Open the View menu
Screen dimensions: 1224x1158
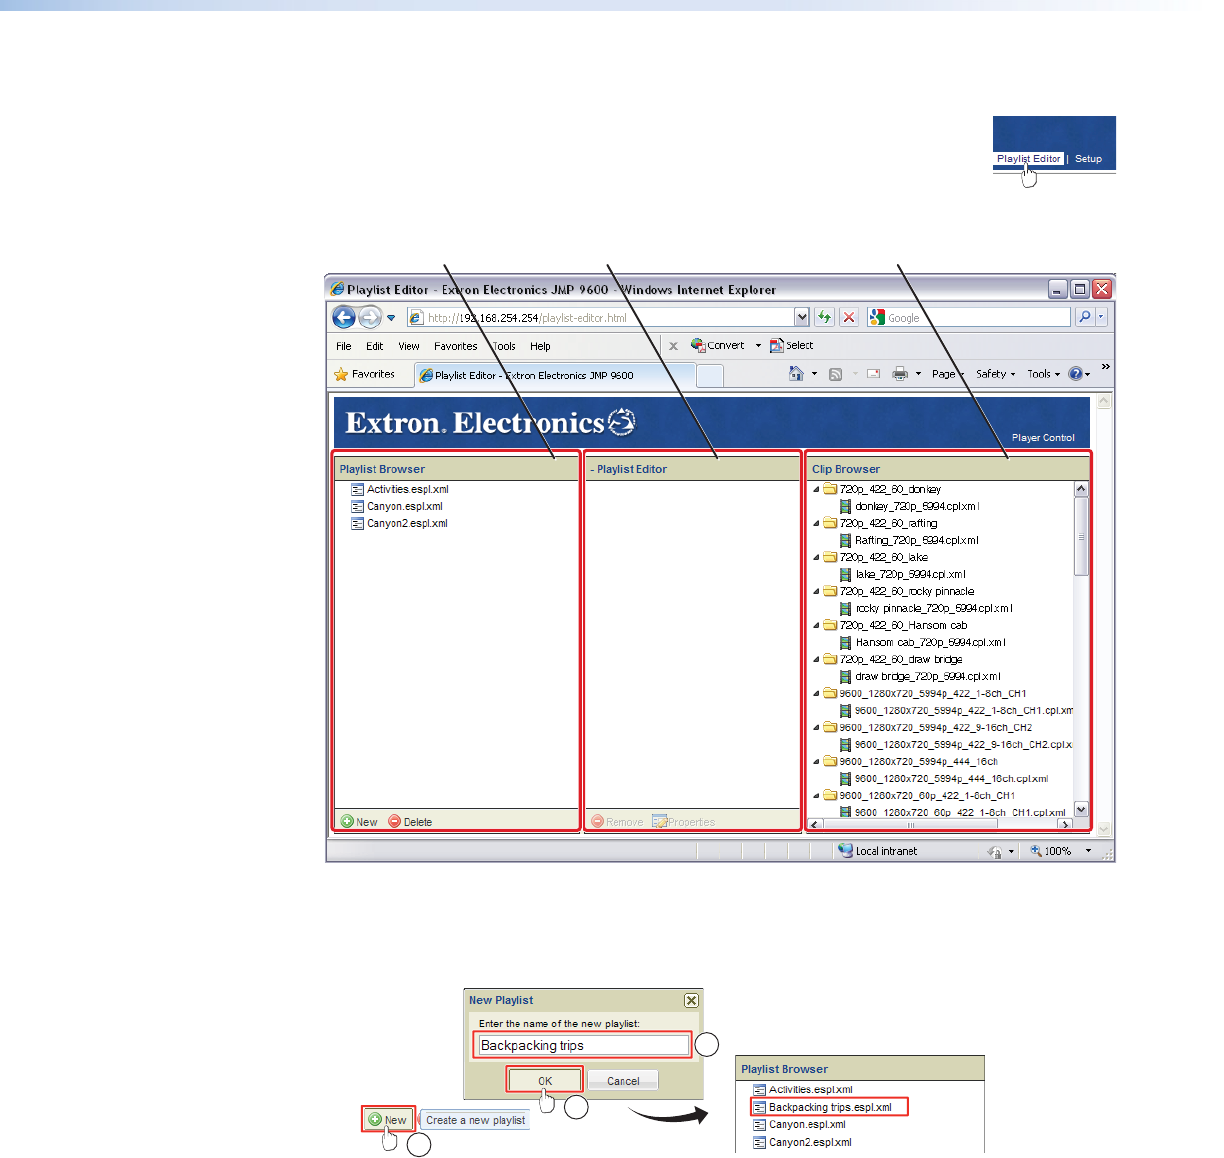(x=409, y=346)
